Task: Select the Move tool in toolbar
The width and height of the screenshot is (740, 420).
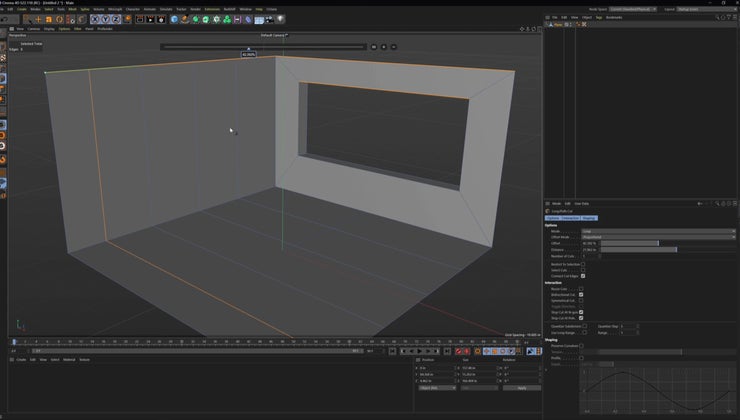Action: click(38, 19)
